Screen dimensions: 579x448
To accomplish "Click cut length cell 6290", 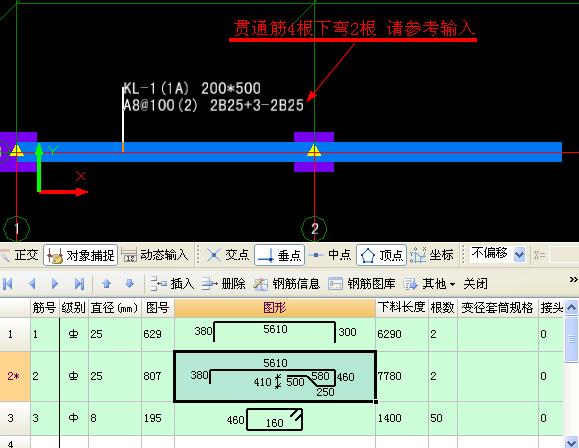I will [x=402, y=334].
